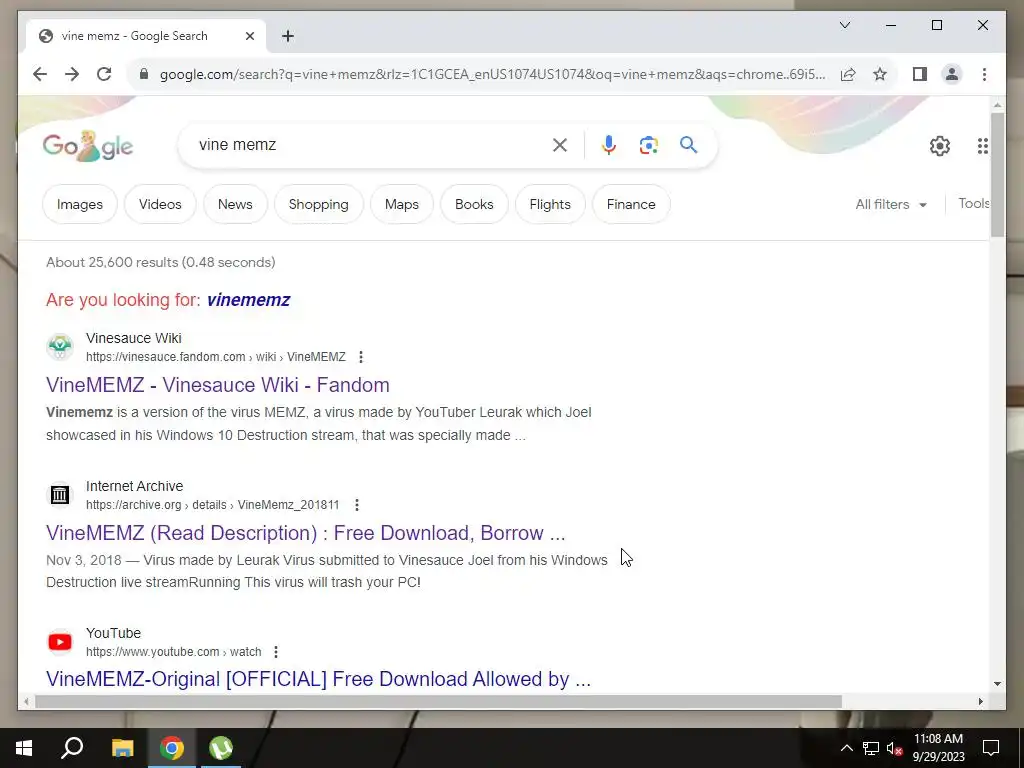Reload the current page
This screenshot has height=768, width=1024.
click(x=104, y=74)
